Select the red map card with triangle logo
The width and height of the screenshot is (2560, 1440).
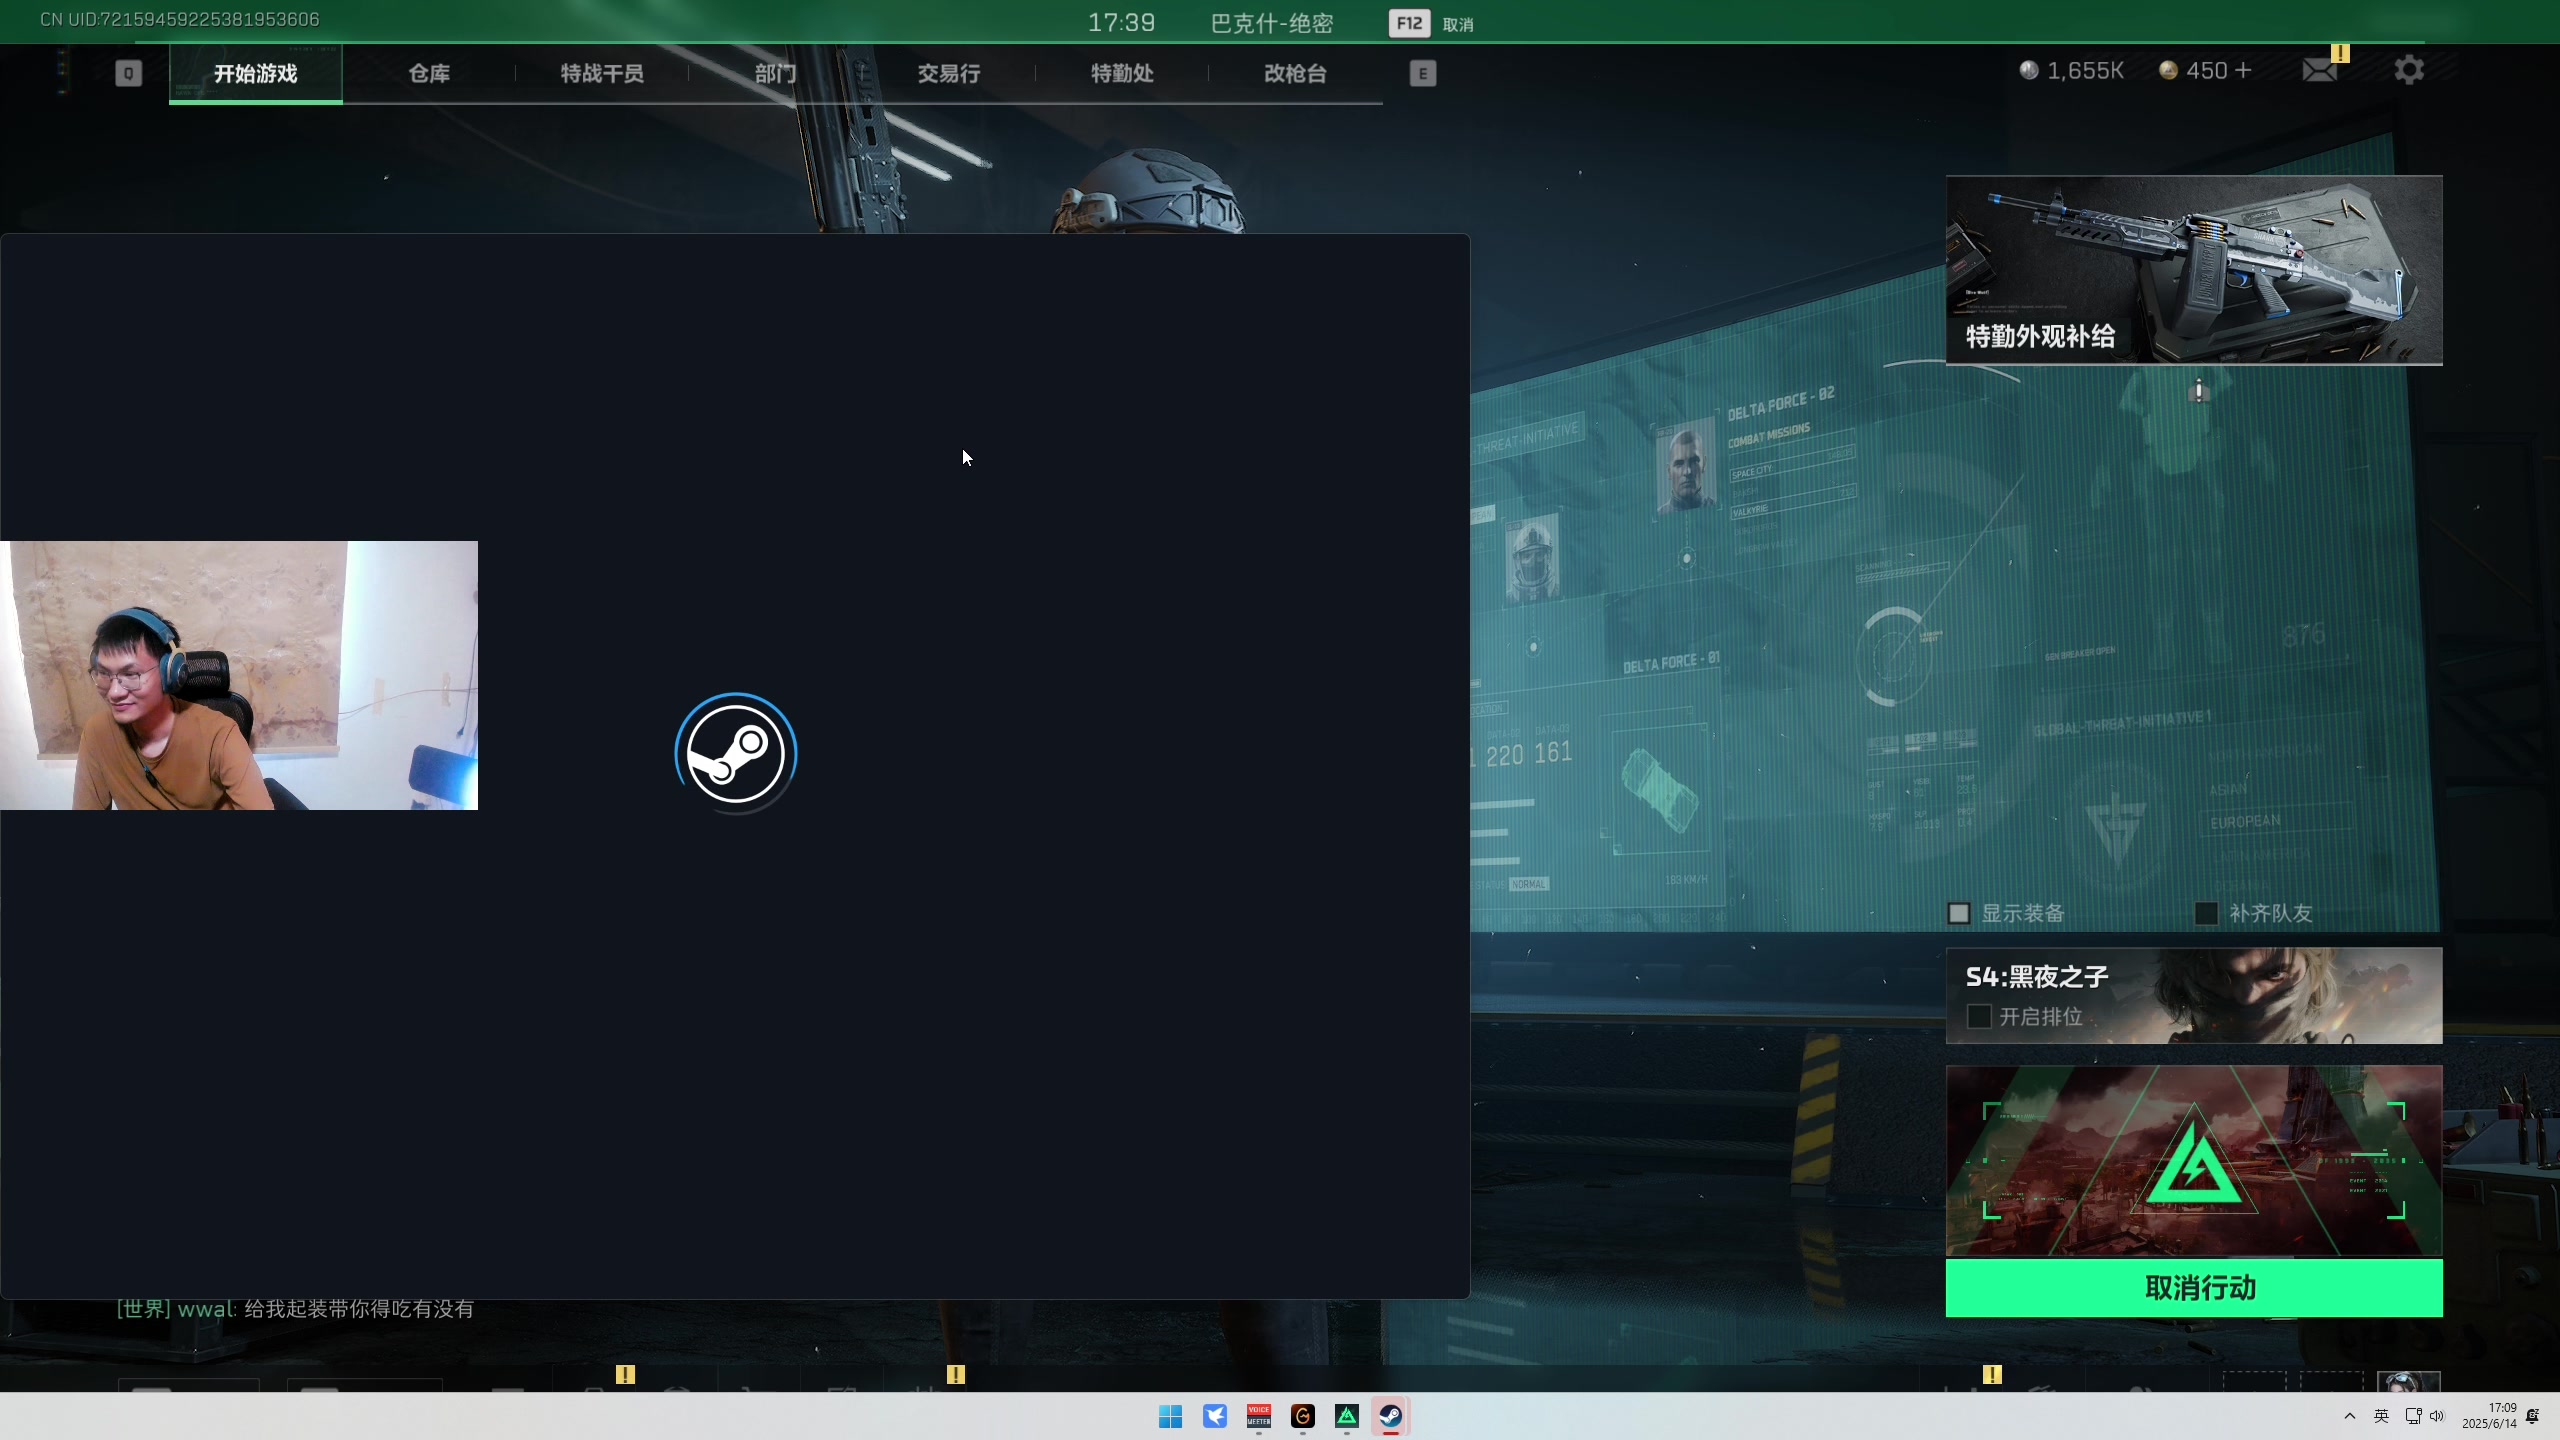pos(2194,1160)
